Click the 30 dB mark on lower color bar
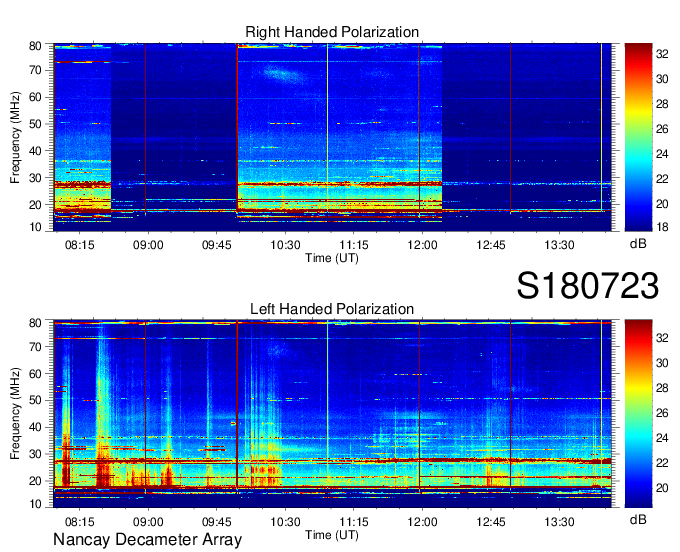Viewport: 680px width, 552px height. [662, 363]
